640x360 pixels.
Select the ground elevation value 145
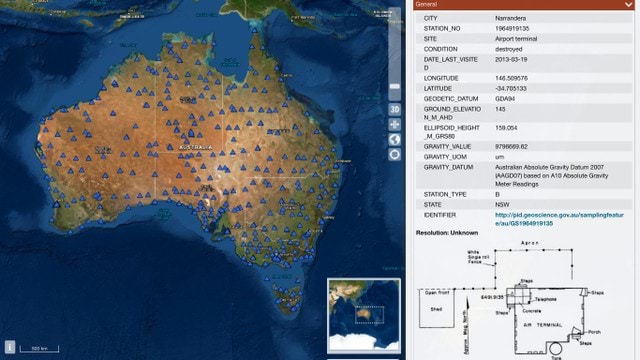[x=500, y=109]
